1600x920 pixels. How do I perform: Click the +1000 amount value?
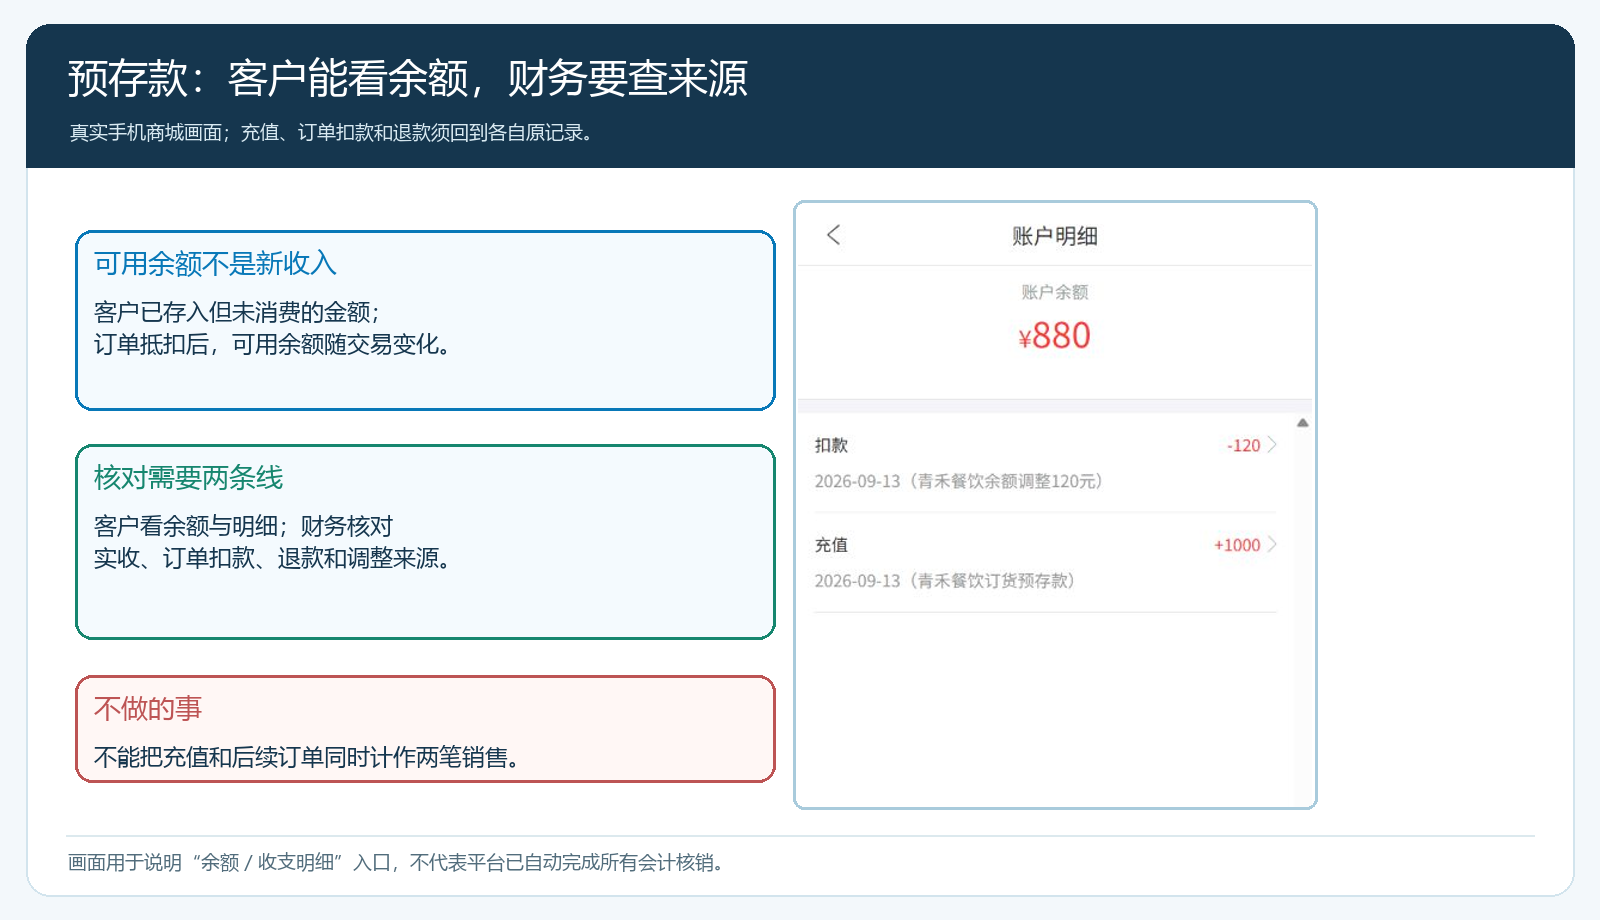point(1237,545)
